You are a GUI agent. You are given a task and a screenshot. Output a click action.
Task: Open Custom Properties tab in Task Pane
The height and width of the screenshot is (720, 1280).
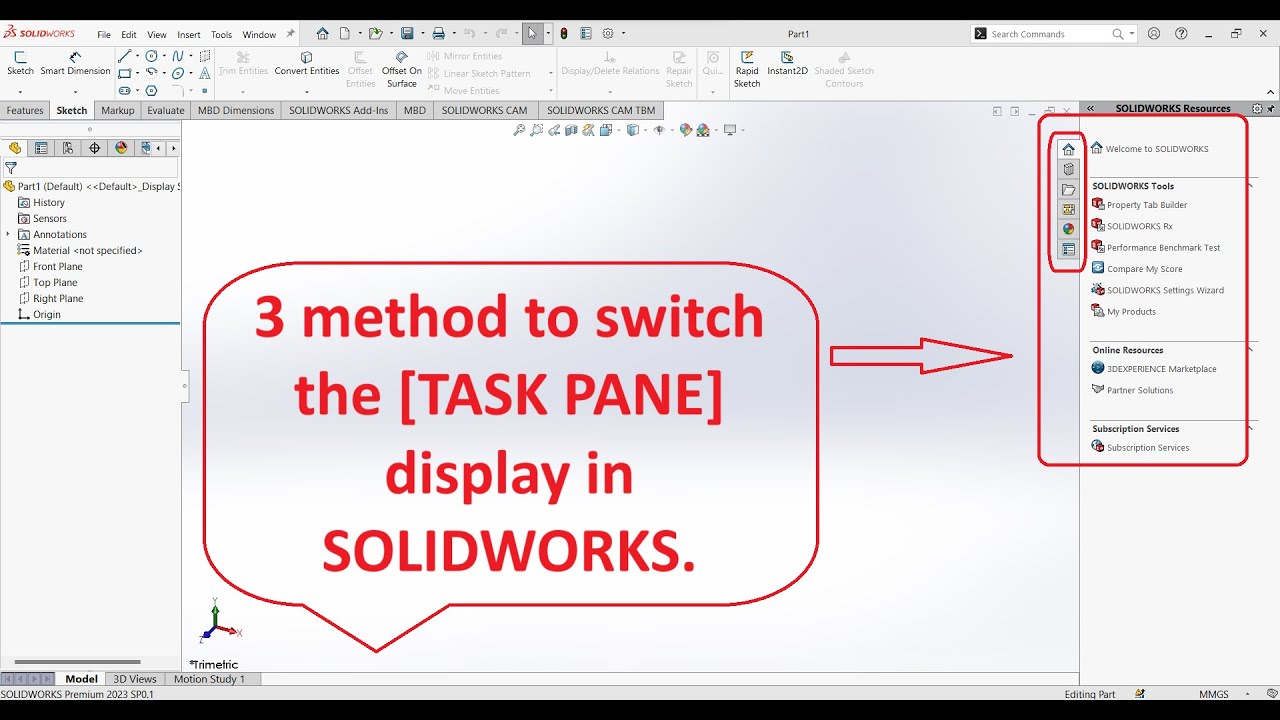click(1068, 249)
